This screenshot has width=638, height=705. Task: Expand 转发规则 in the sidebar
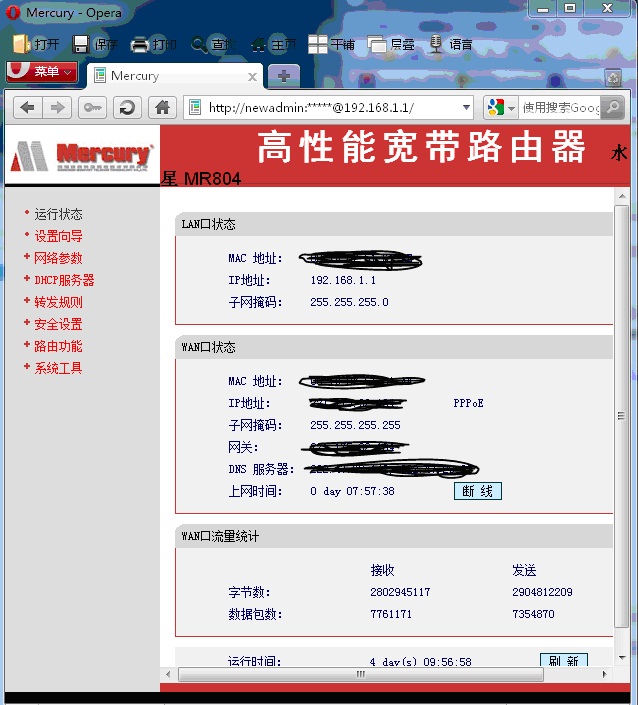pyautogui.click(x=58, y=302)
